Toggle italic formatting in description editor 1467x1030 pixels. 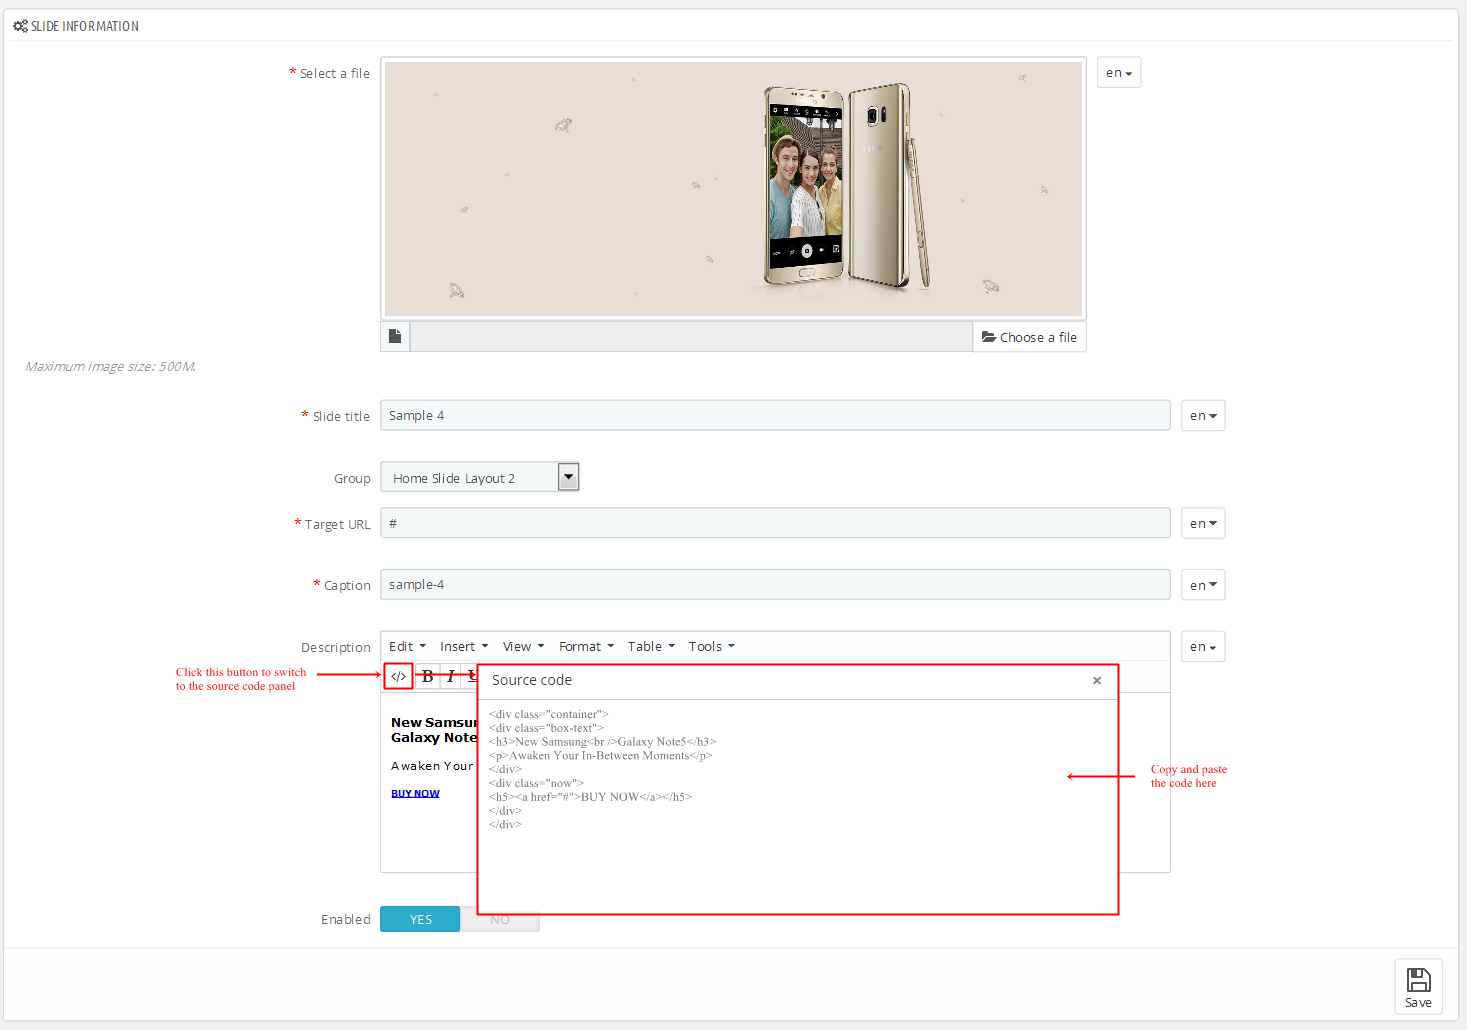[450, 676]
